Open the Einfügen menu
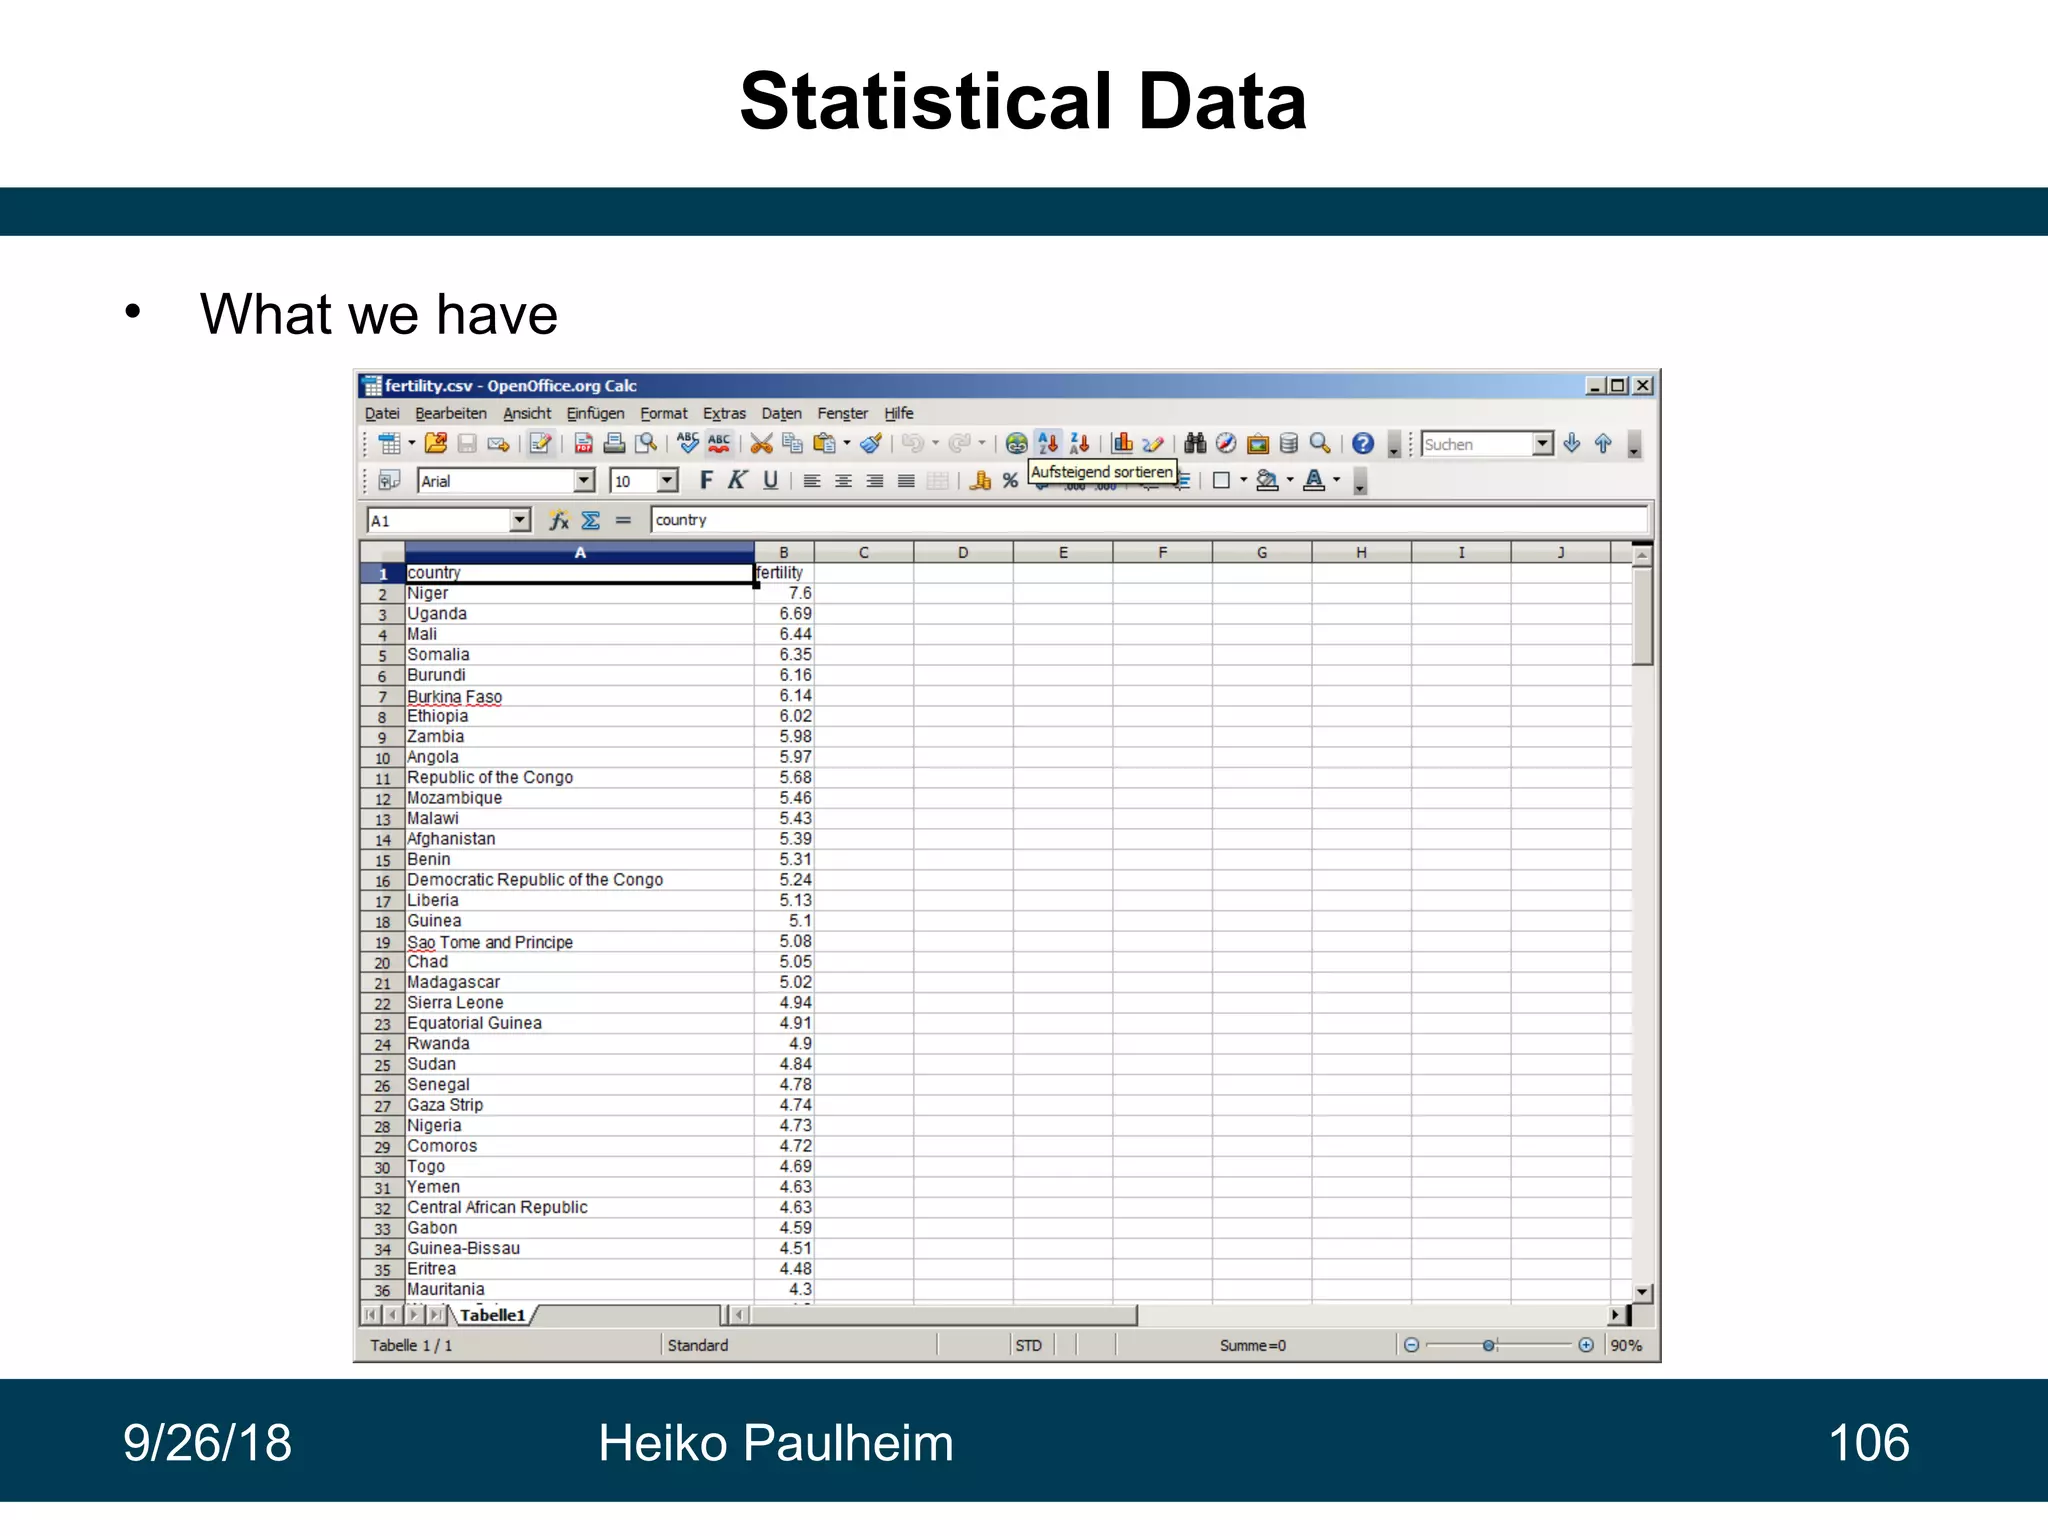This screenshot has height=1536, width=2048. pyautogui.click(x=595, y=414)
